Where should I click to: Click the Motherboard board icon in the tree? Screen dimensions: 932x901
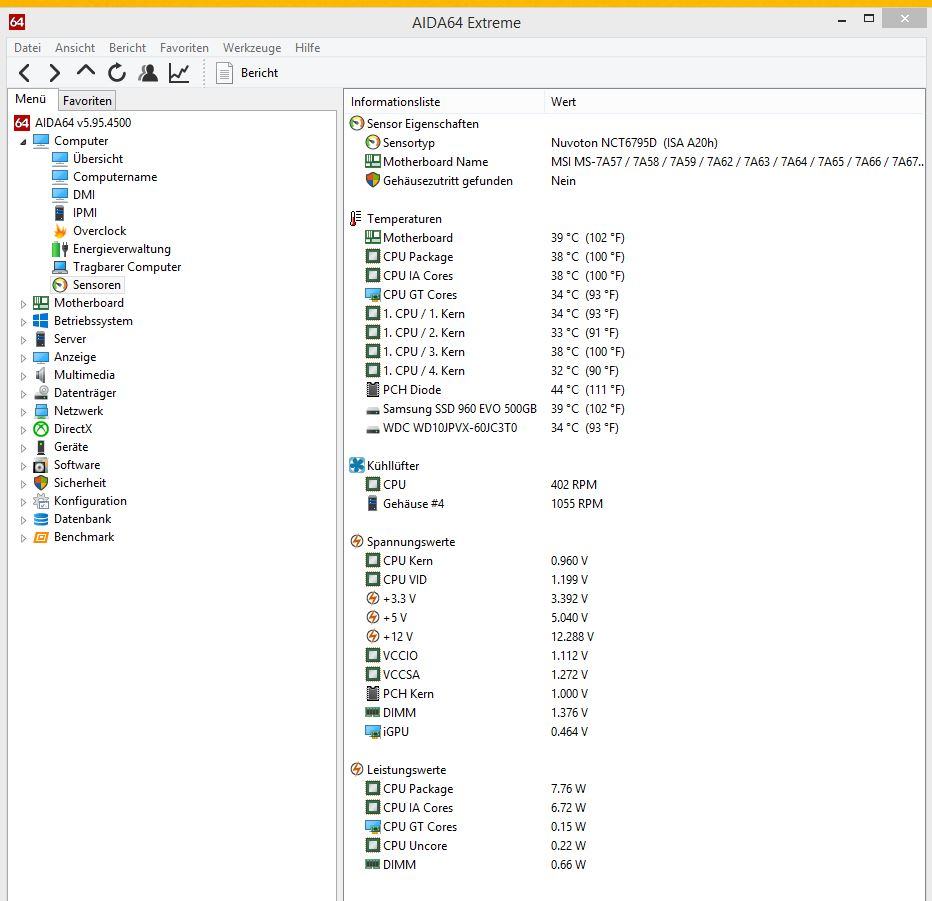[x=41, y=303]
